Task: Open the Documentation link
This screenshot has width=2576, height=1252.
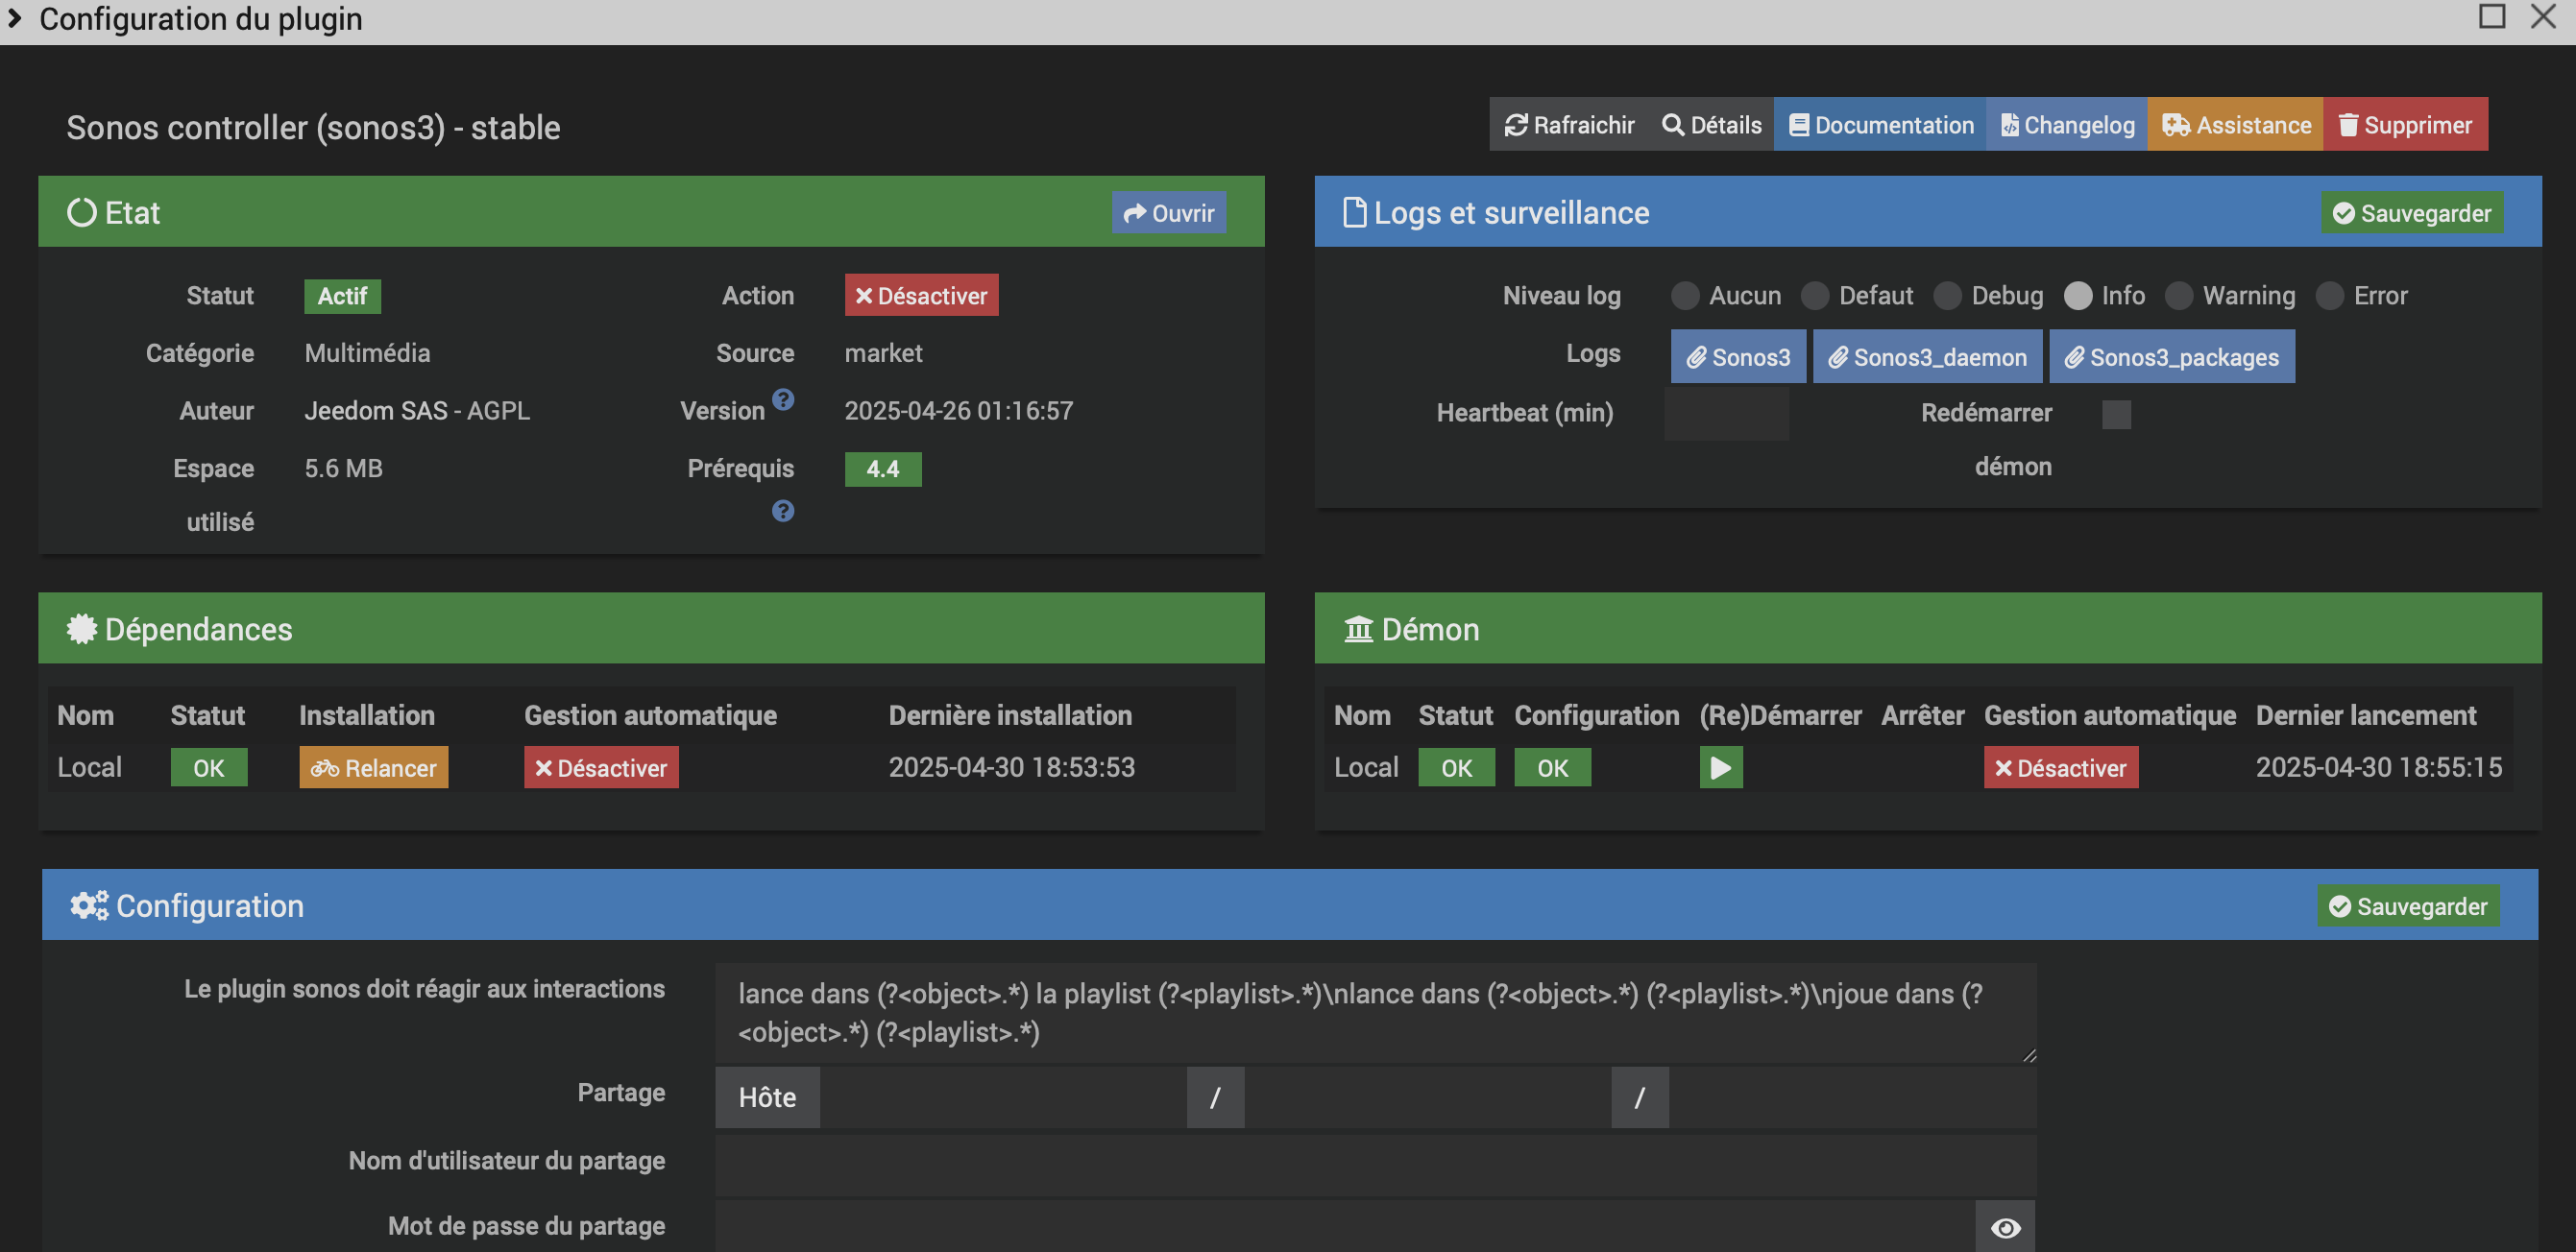Action: [1880, 125]
